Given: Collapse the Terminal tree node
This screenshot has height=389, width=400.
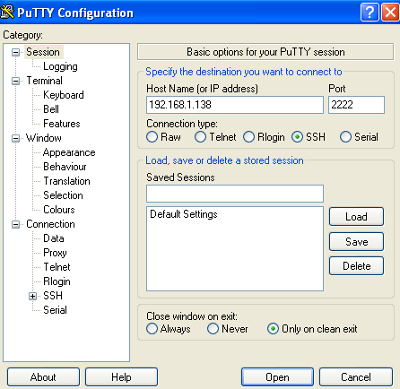Looking at the screenshot, I should click(16, 81).
